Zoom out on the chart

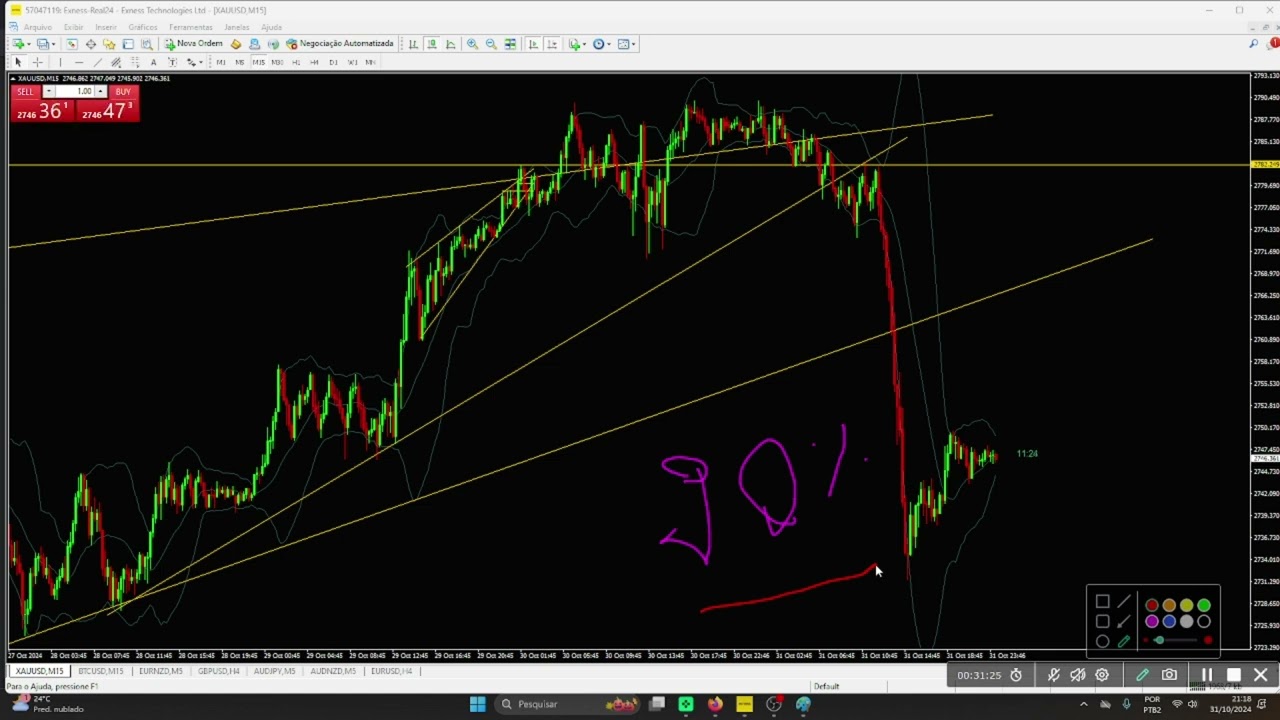[x=491, y=44]
